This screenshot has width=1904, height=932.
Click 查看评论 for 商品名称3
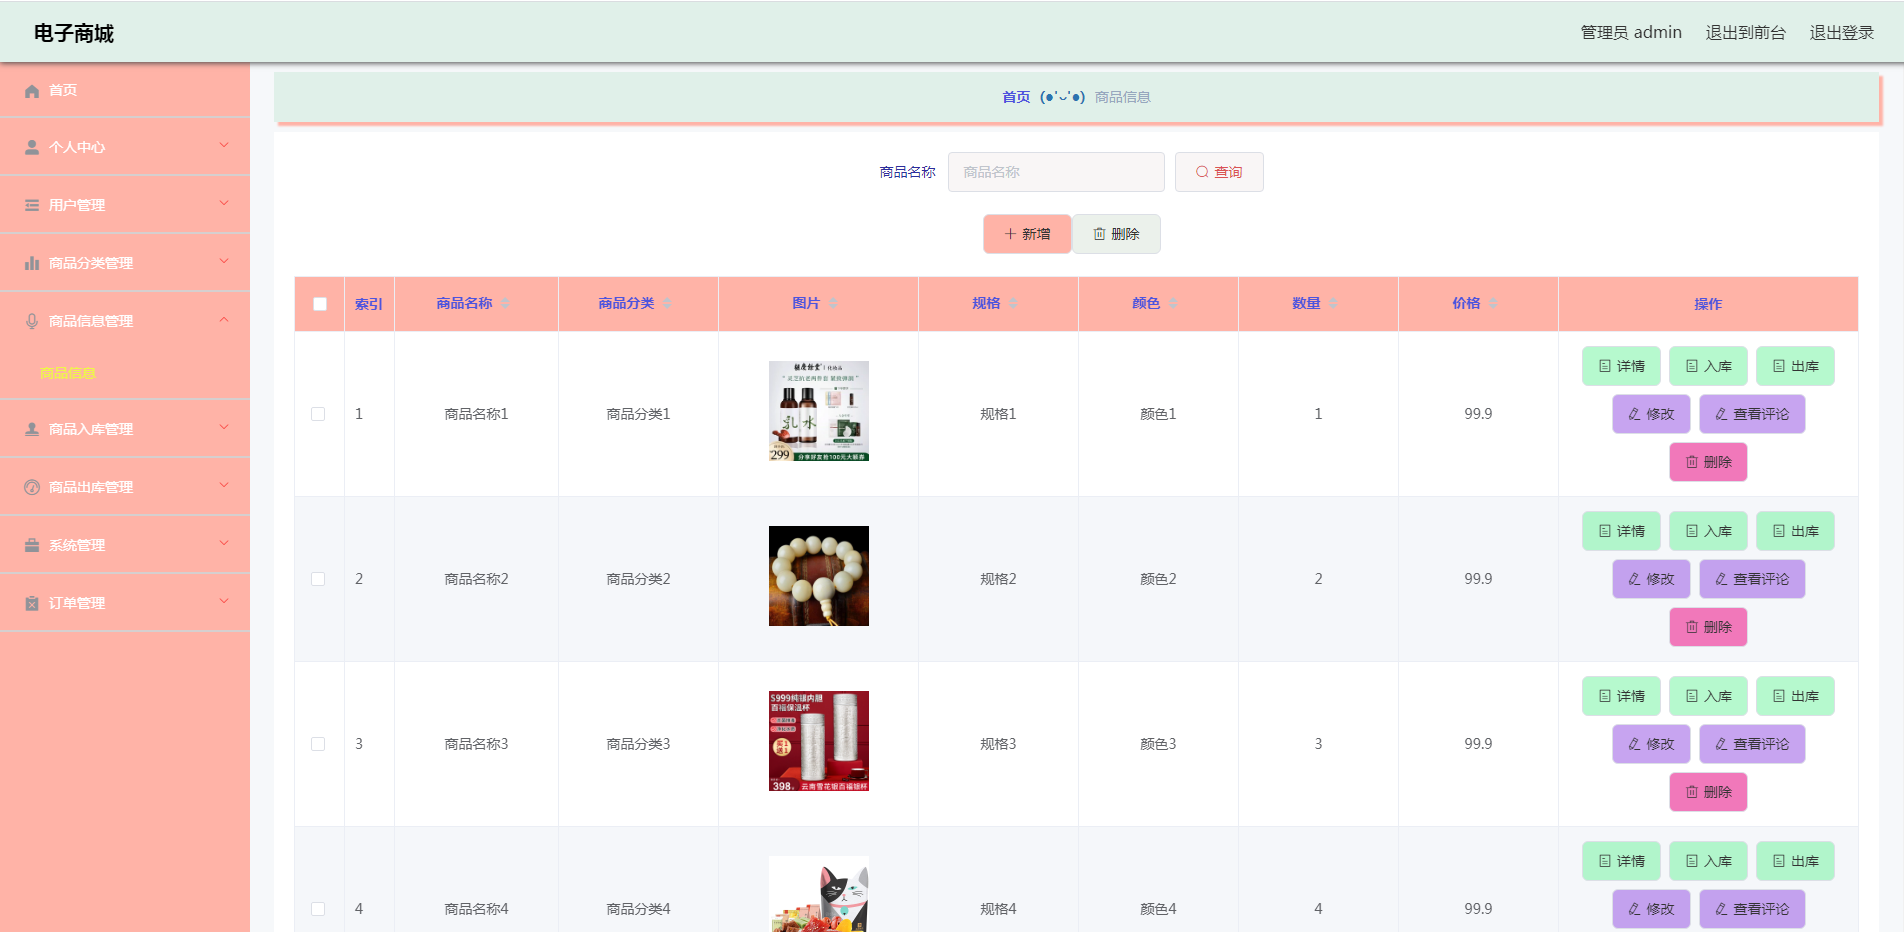point(1752,744)
